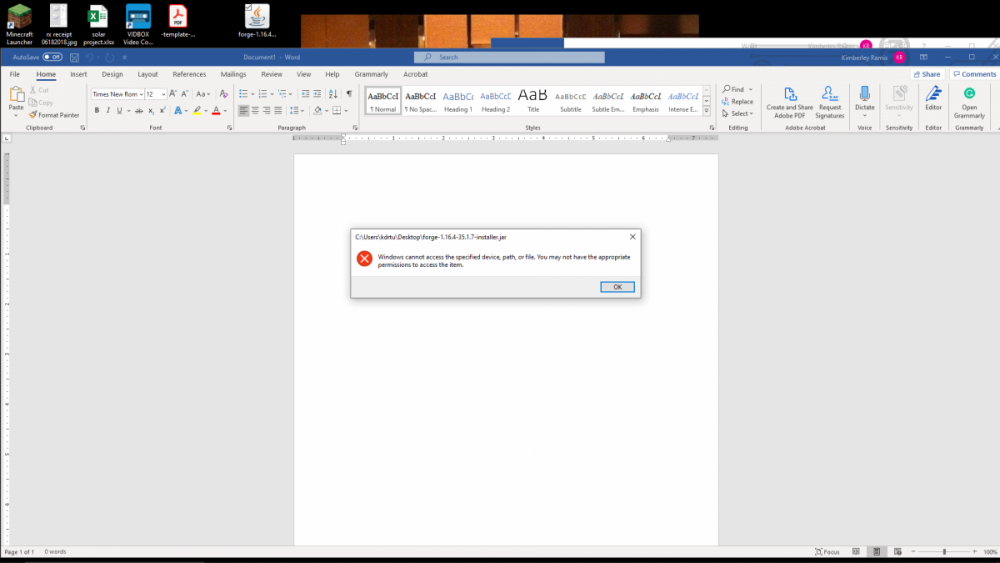Expand the Select dropdown in Editing
This screenshot has width=1000, height=563.
tap(741, 113)
